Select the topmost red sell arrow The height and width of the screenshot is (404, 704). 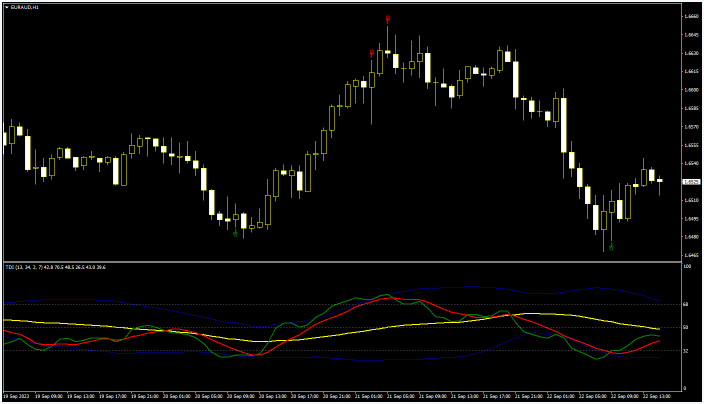click(387, 19)
